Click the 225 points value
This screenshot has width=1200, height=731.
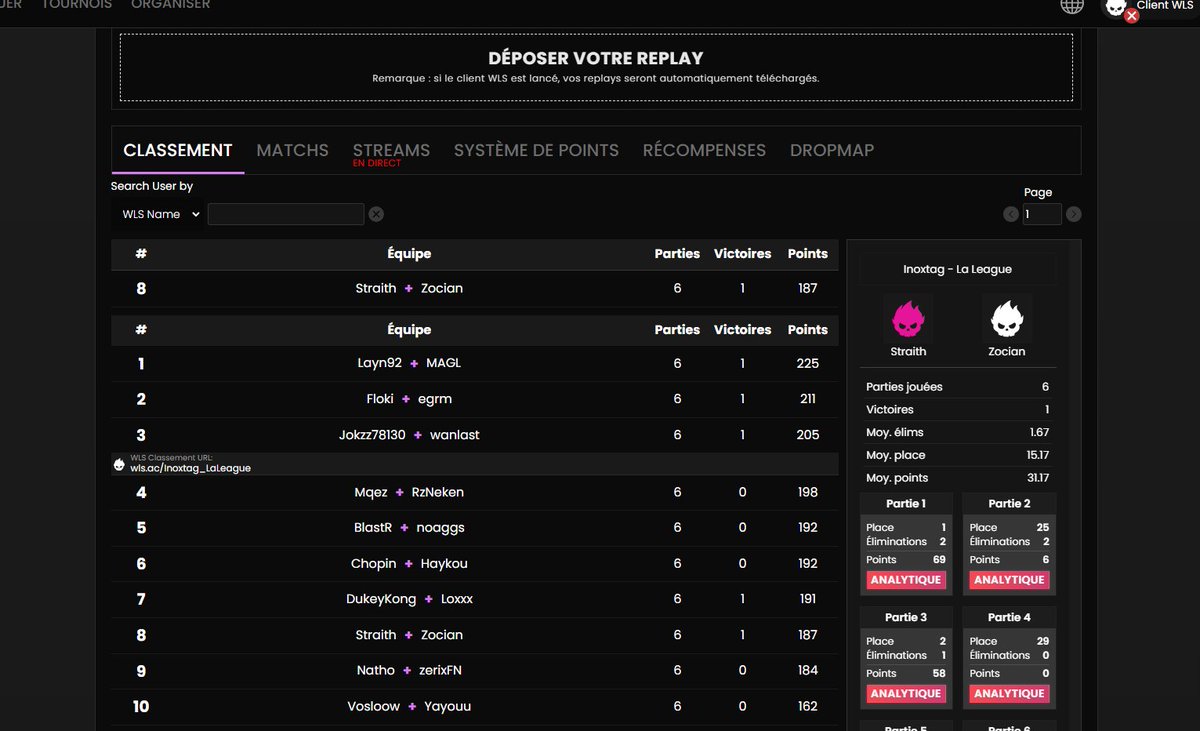point(808,364)
